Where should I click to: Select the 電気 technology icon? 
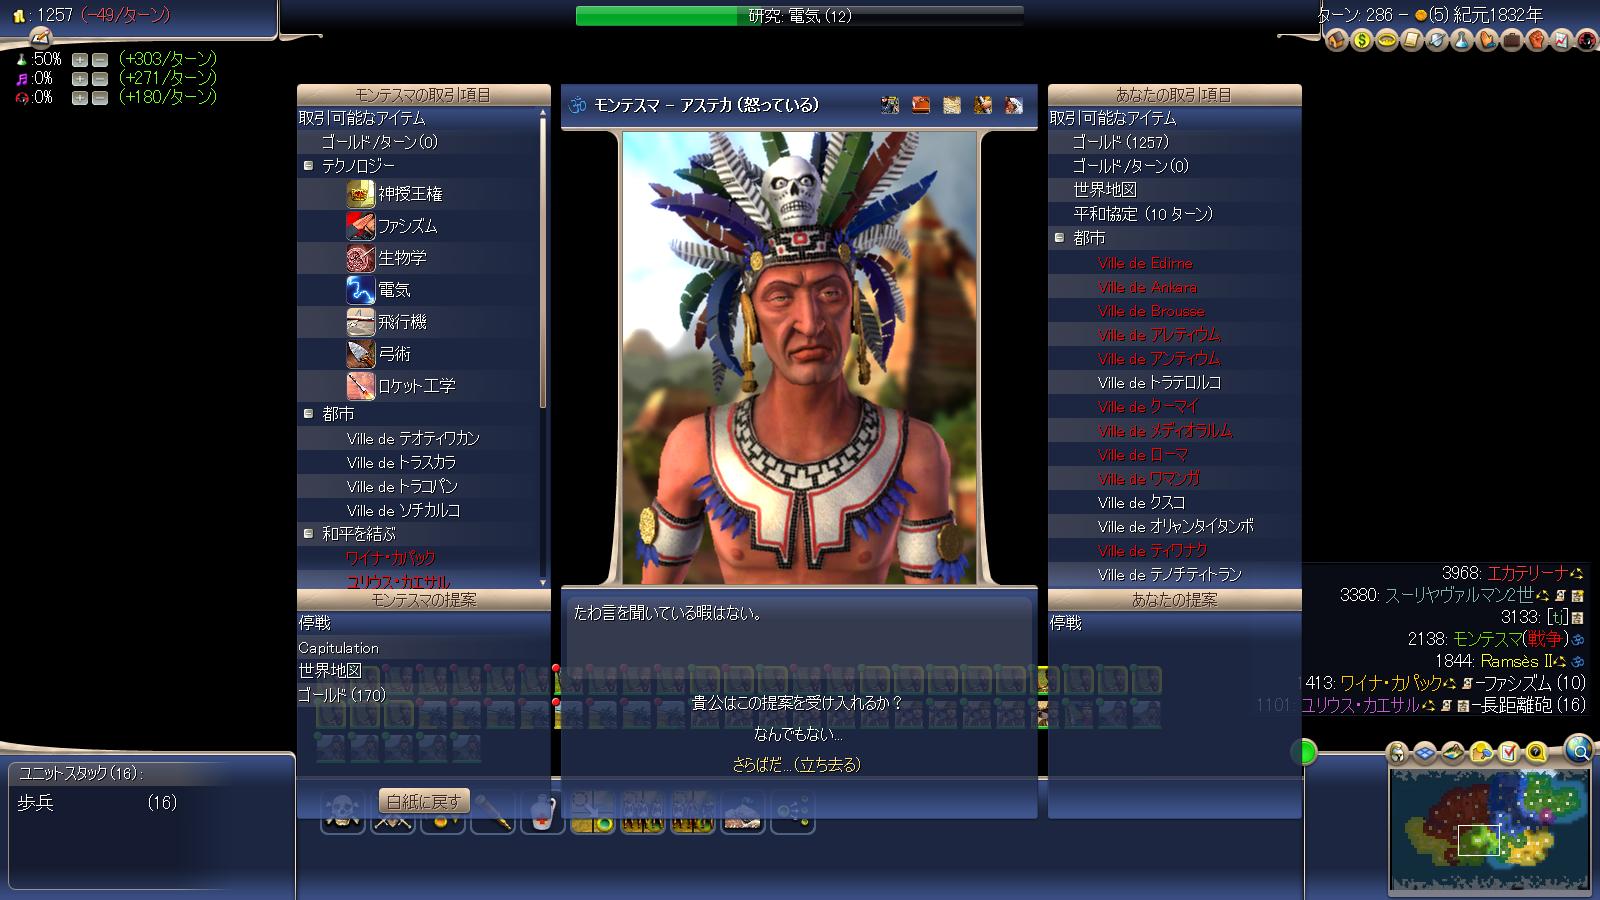point(360,290)
